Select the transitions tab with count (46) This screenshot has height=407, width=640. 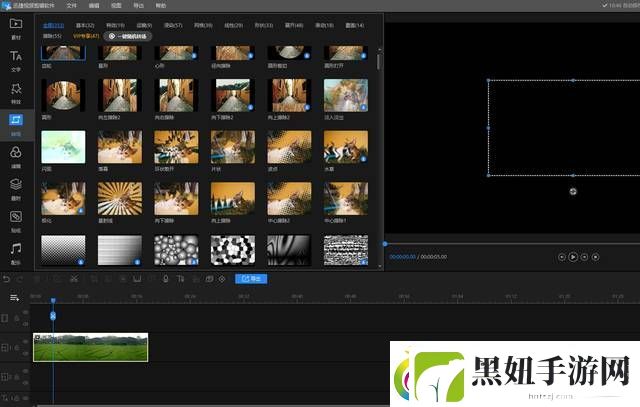(294, 25)
